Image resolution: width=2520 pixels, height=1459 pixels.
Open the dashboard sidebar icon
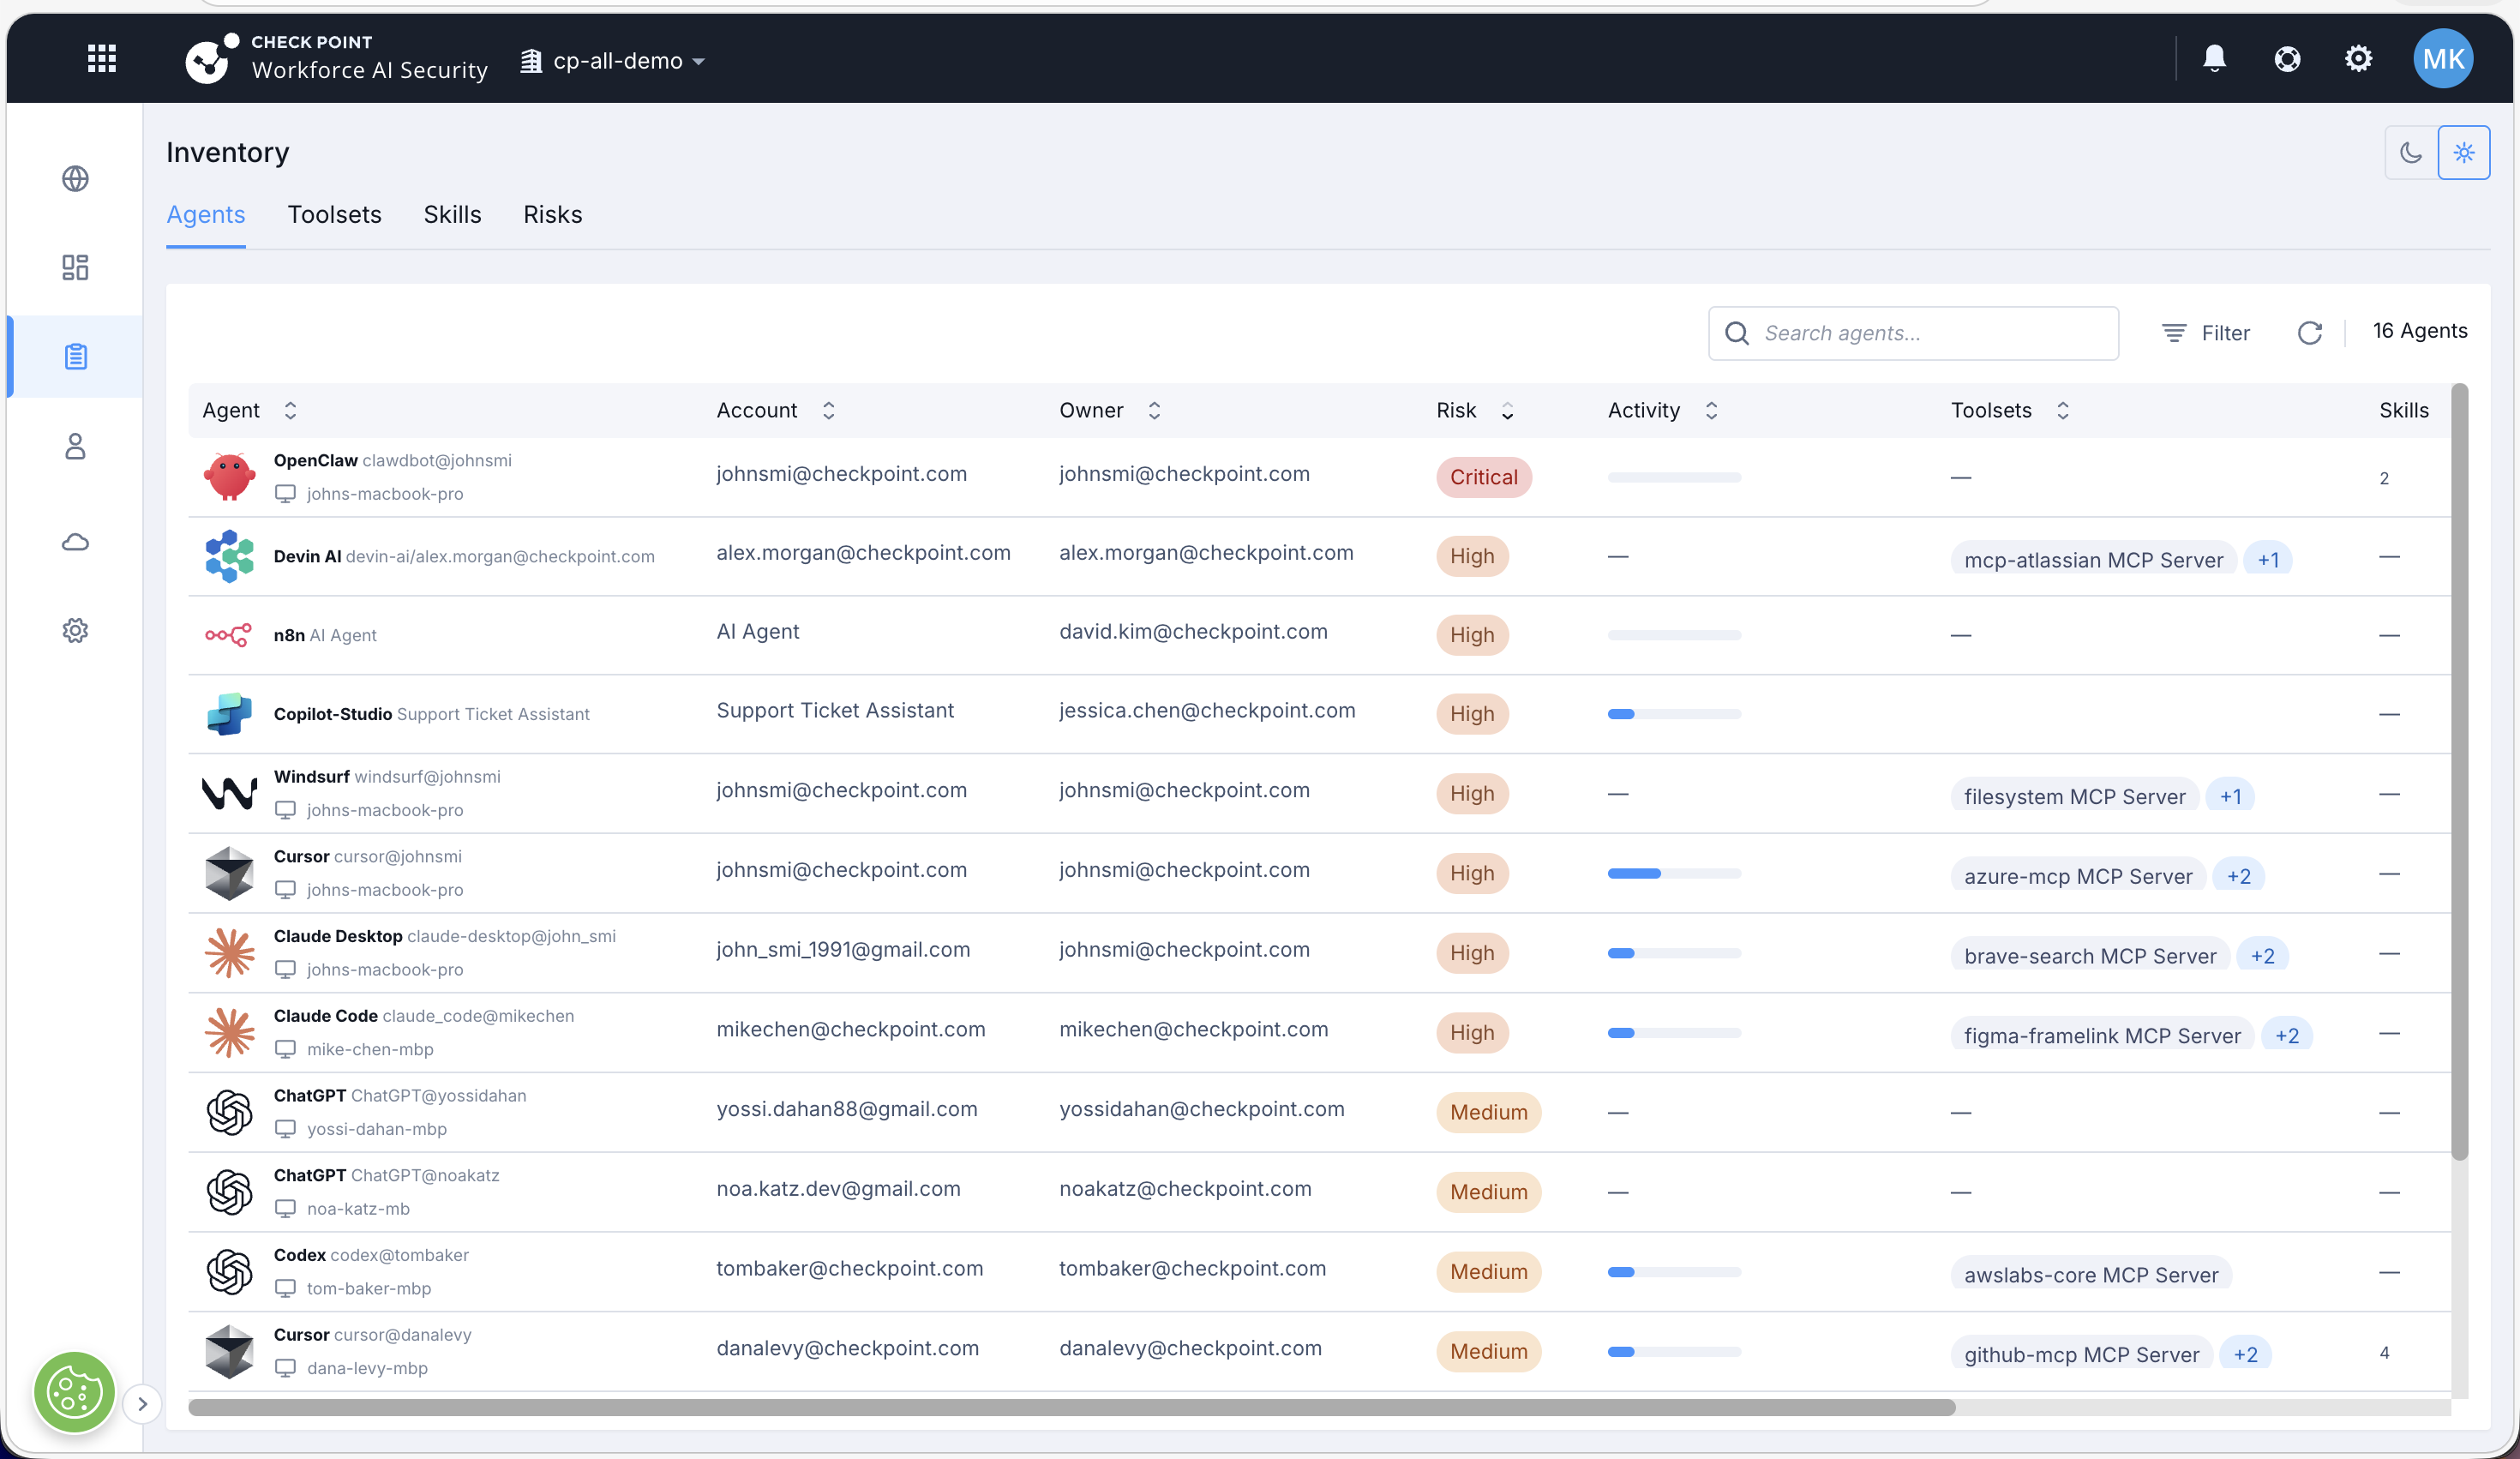point(75,267)
